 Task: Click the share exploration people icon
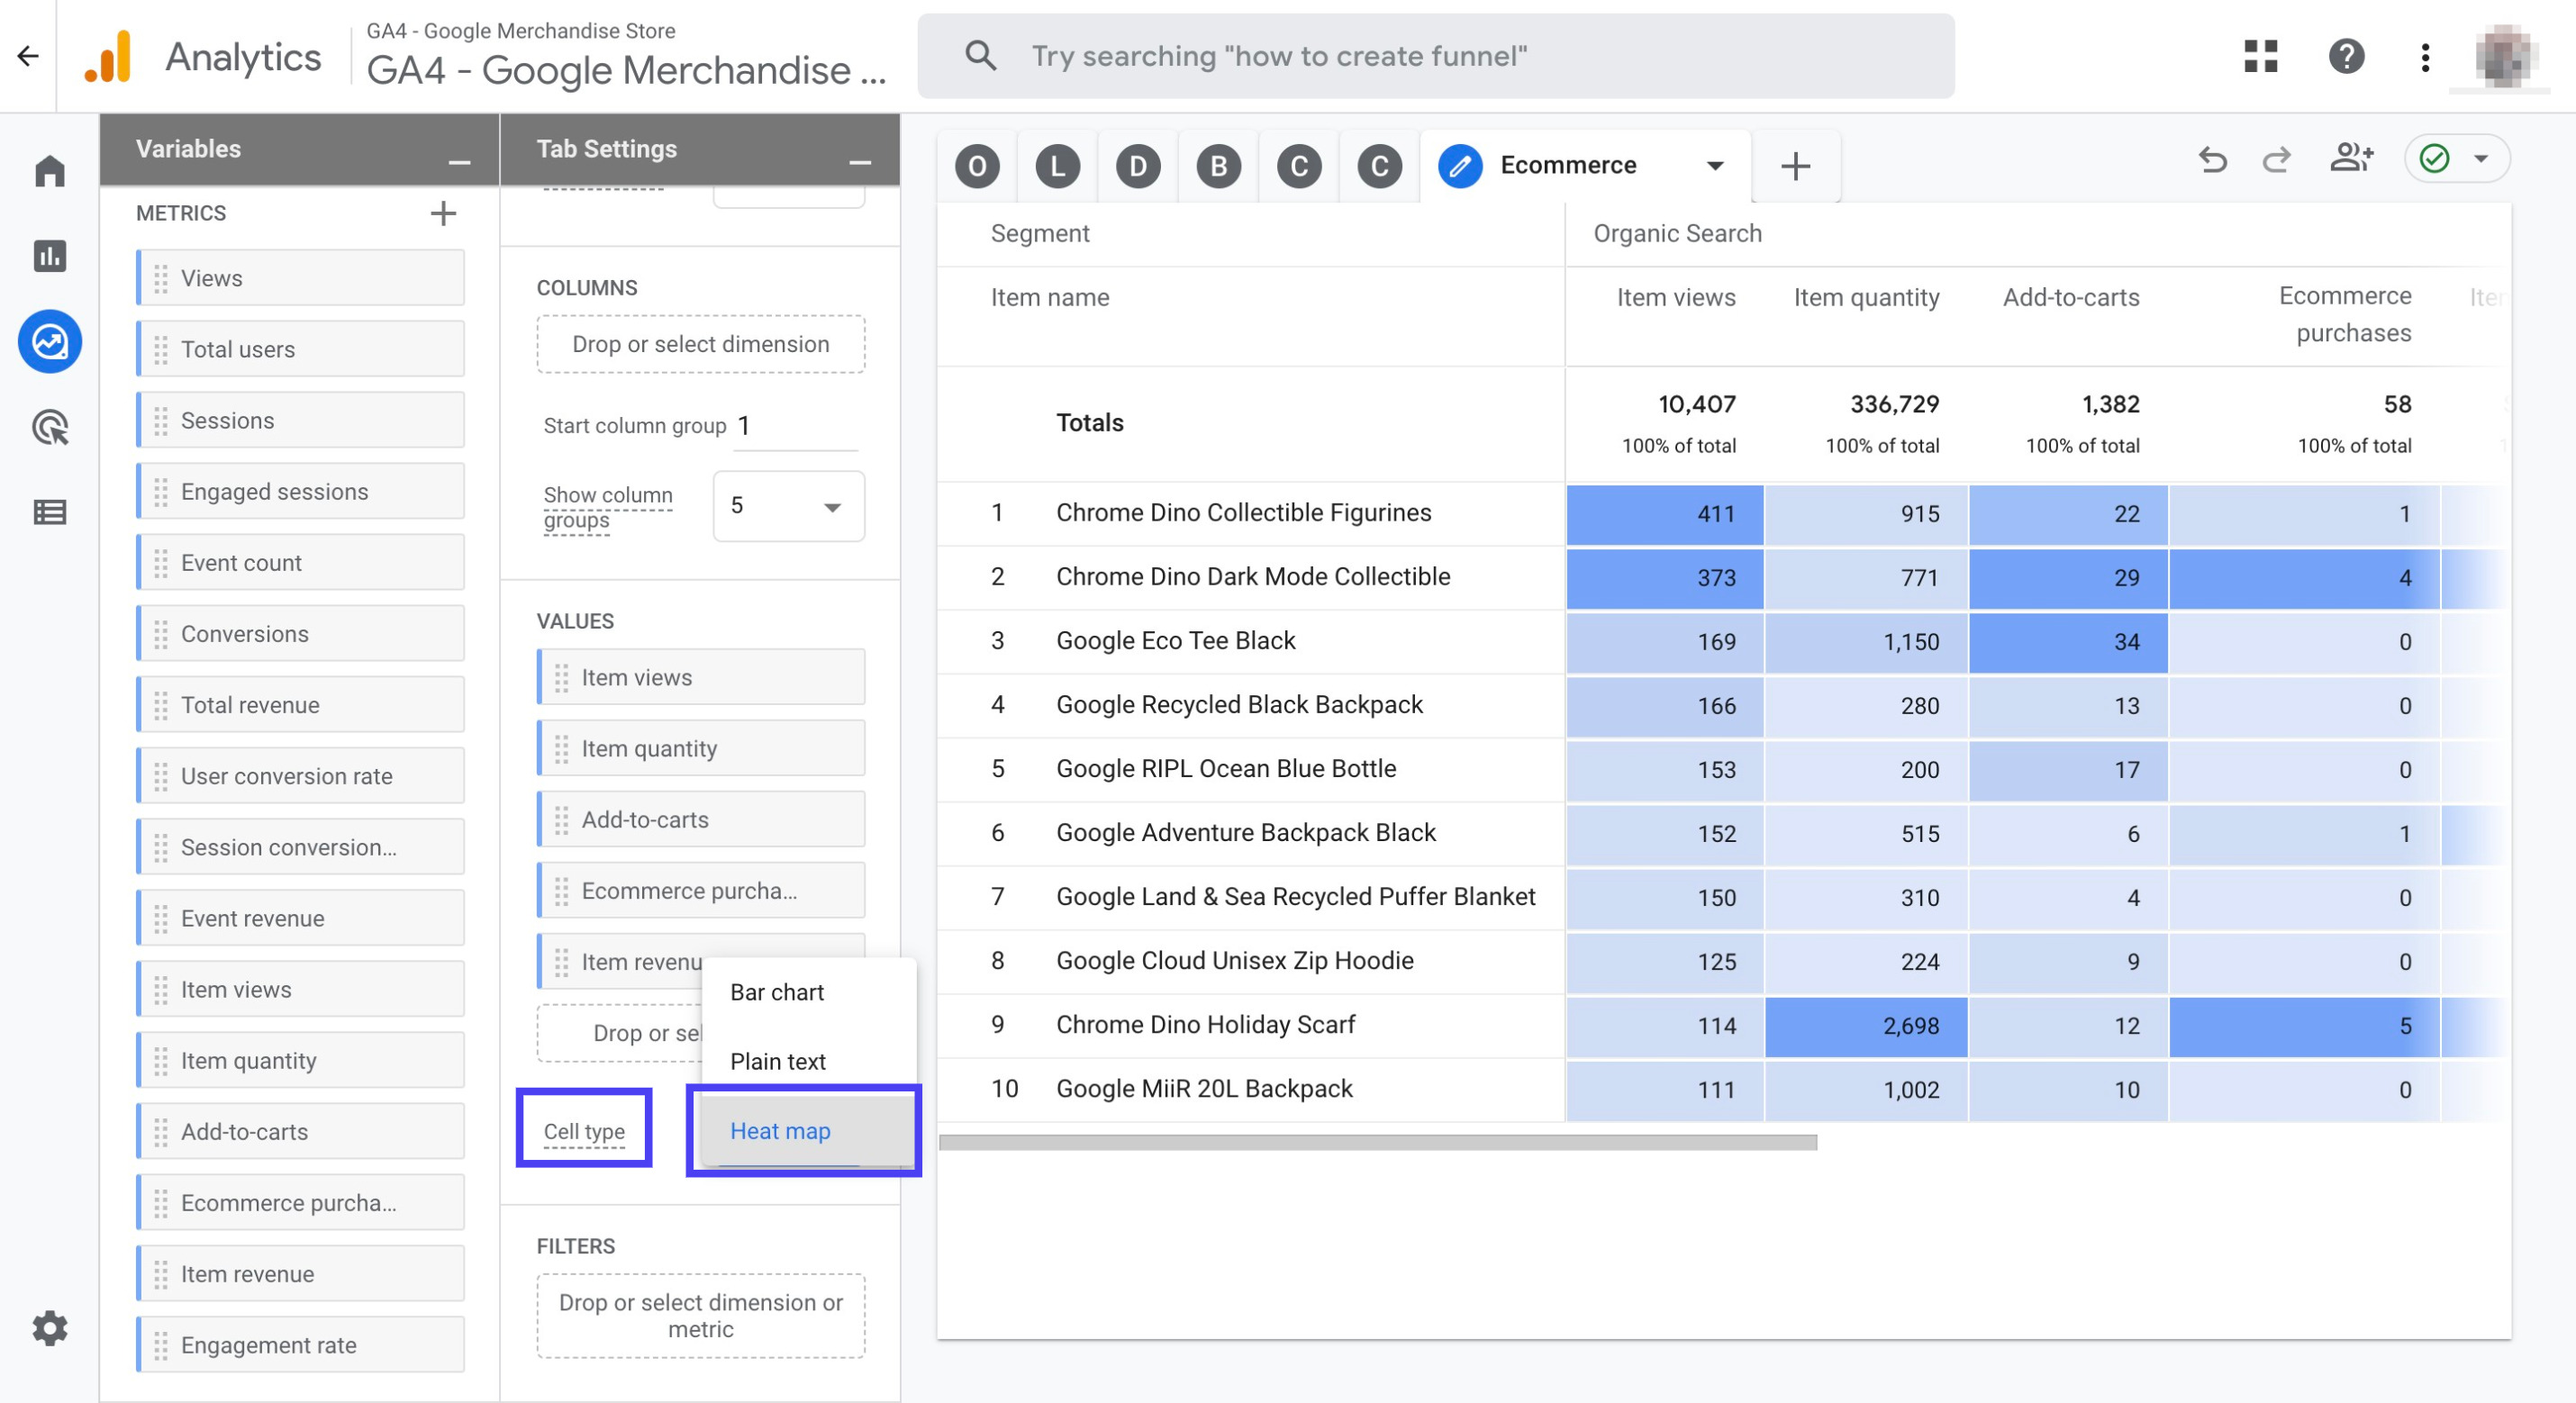pyautogui.click(x=2351, y=158)
